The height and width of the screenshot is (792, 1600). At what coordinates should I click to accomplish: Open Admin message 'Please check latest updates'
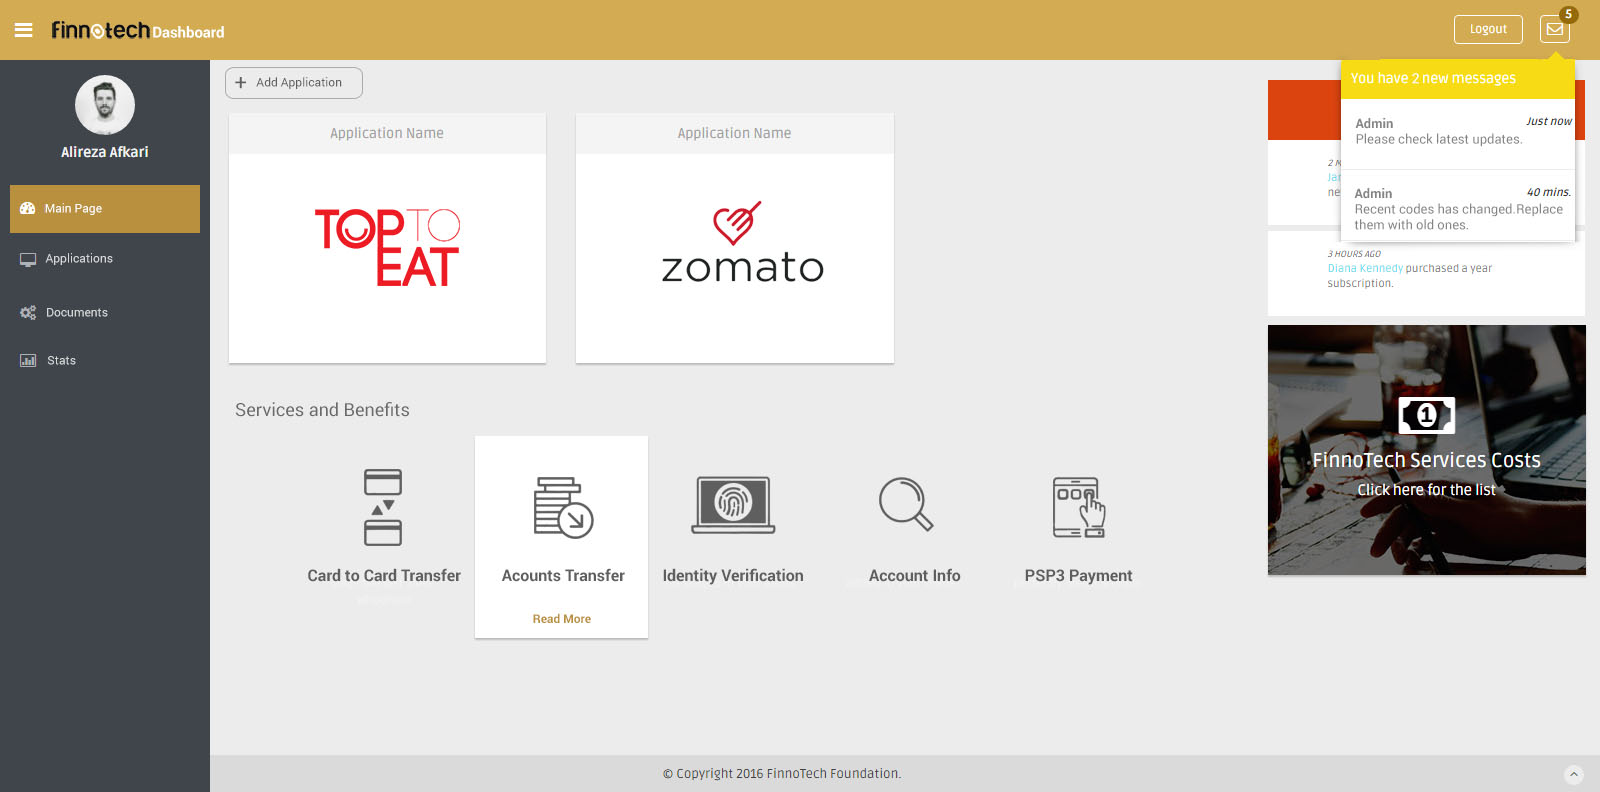(1458, 134)
